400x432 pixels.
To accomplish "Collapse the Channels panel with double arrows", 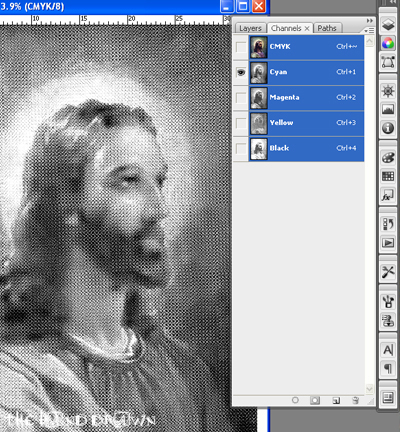I will click(x=370, y=21).
